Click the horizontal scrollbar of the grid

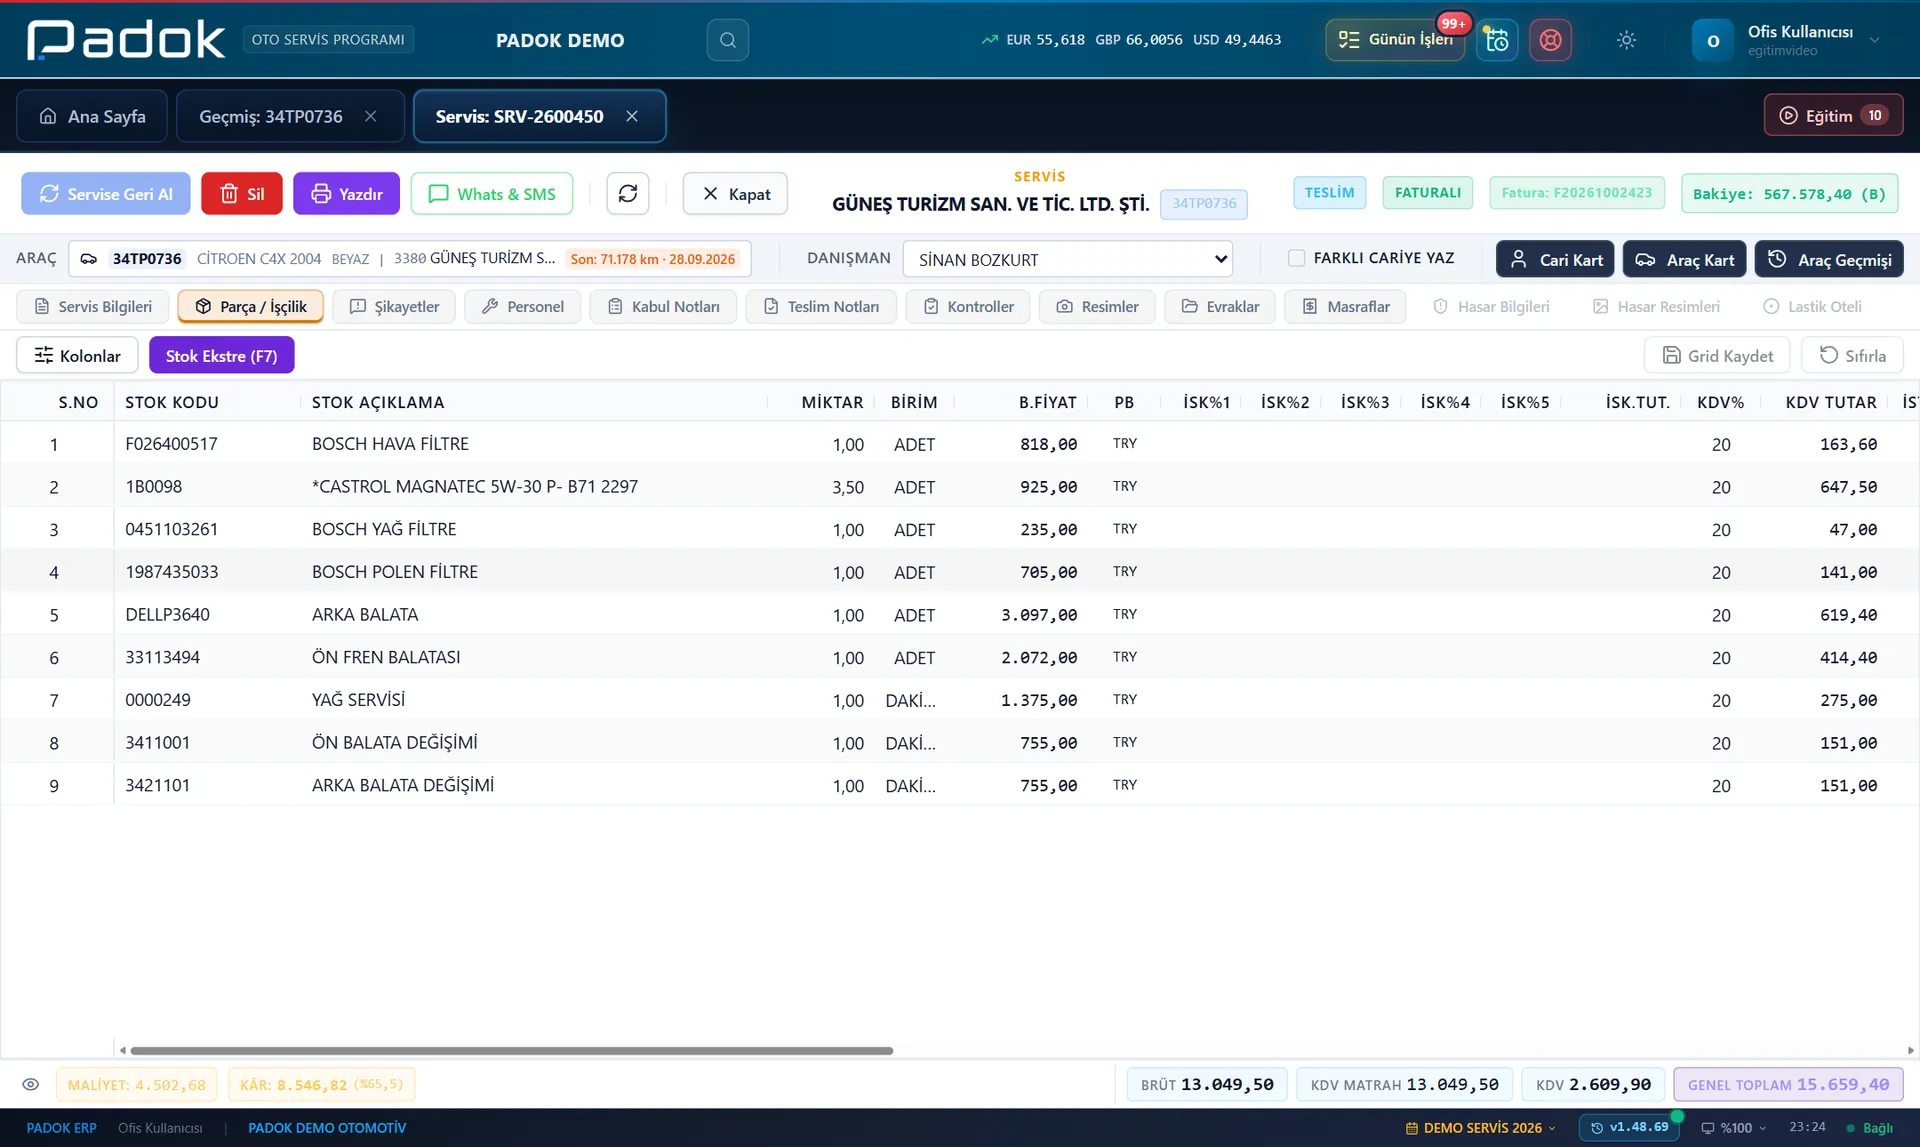pos(511,1050)
